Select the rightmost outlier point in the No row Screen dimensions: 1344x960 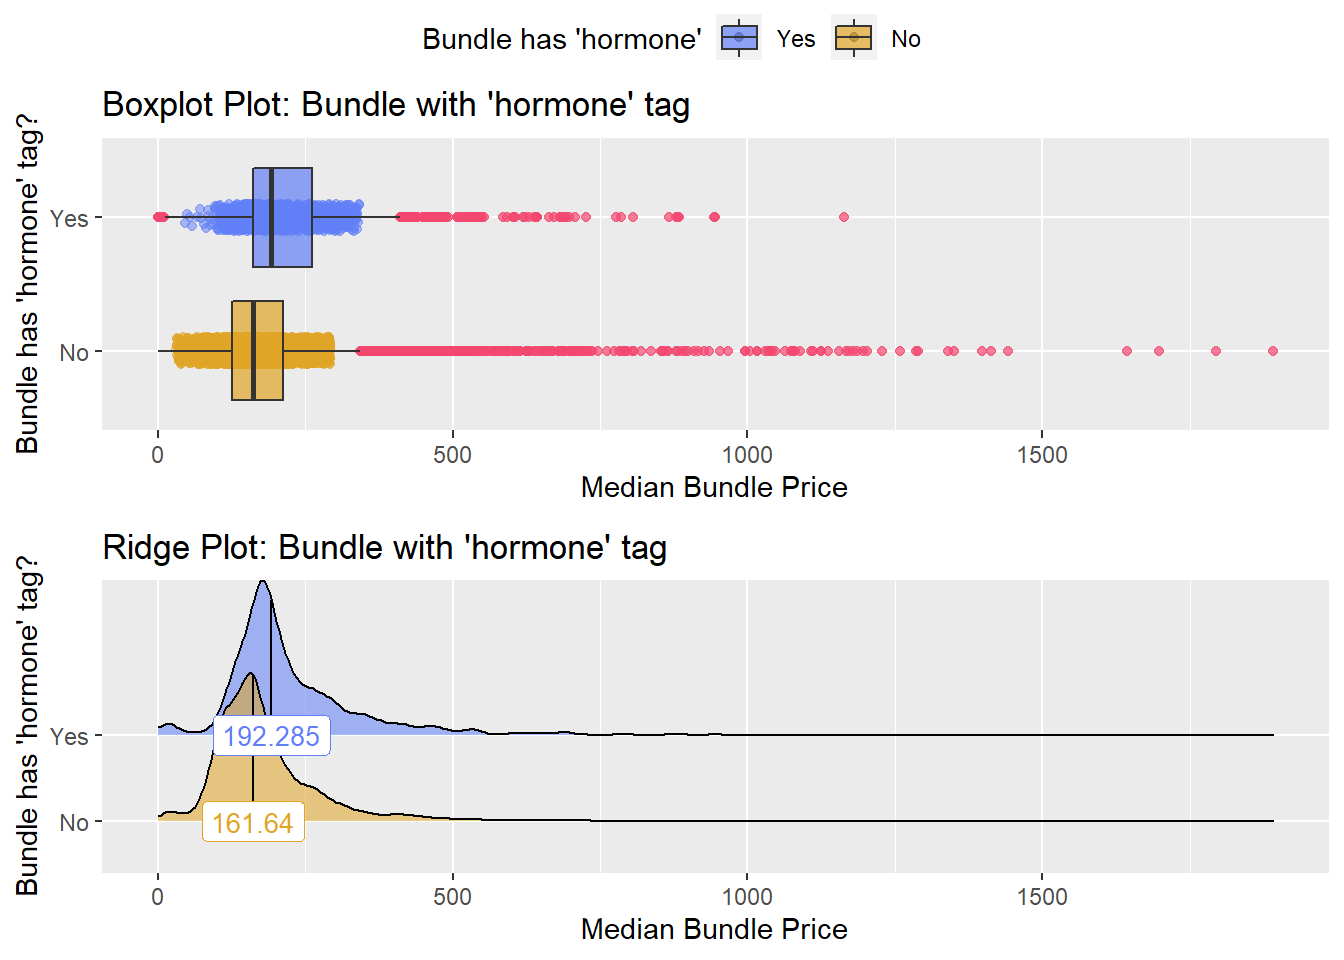1273,351
